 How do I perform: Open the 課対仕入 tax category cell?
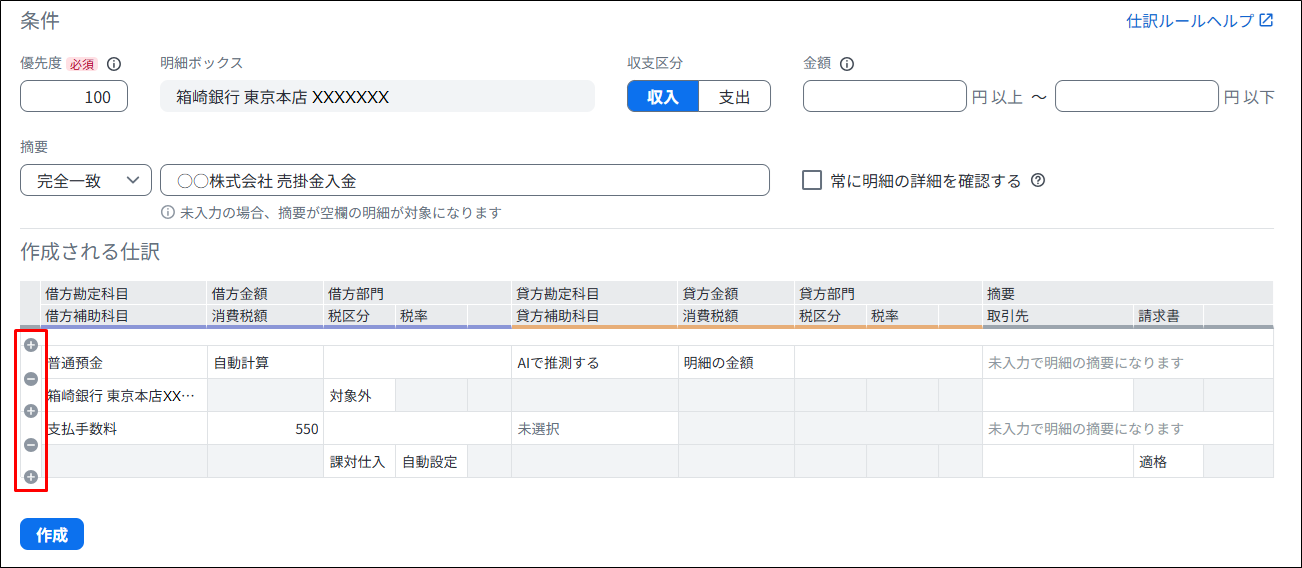point(359,462)
